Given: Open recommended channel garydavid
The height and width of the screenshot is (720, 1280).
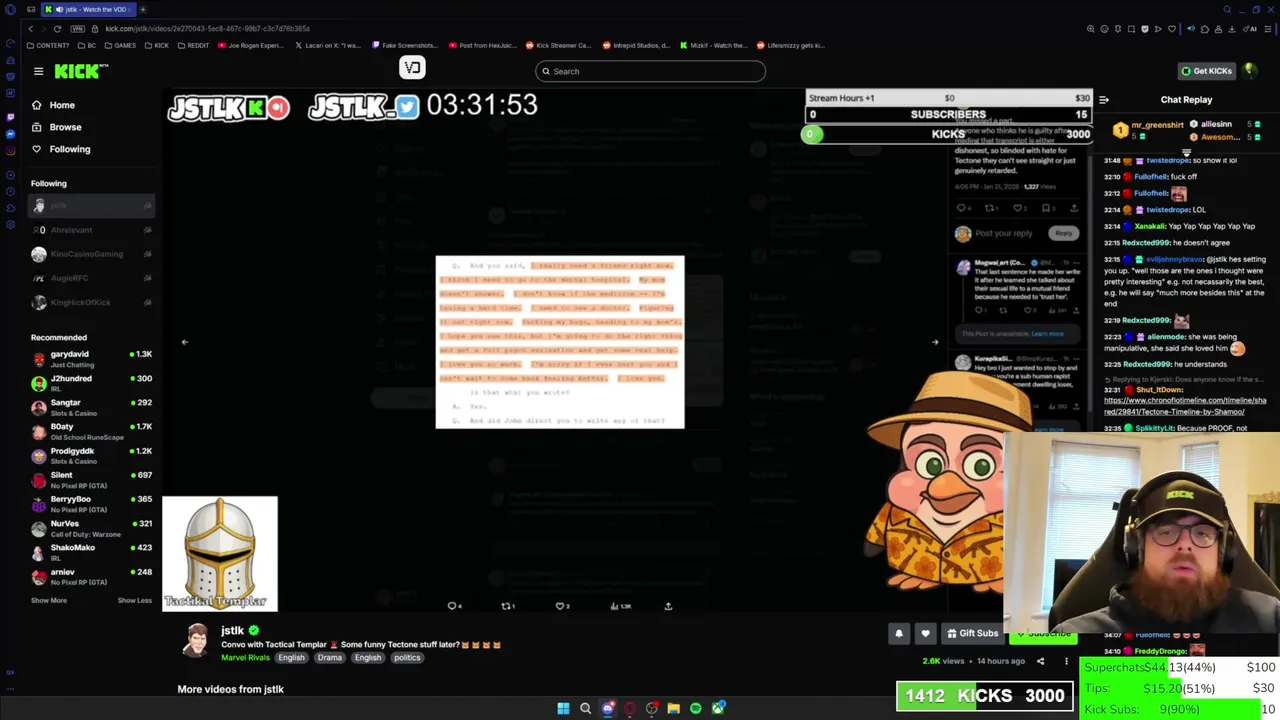Looking at the screenshot, I should 92,359.
